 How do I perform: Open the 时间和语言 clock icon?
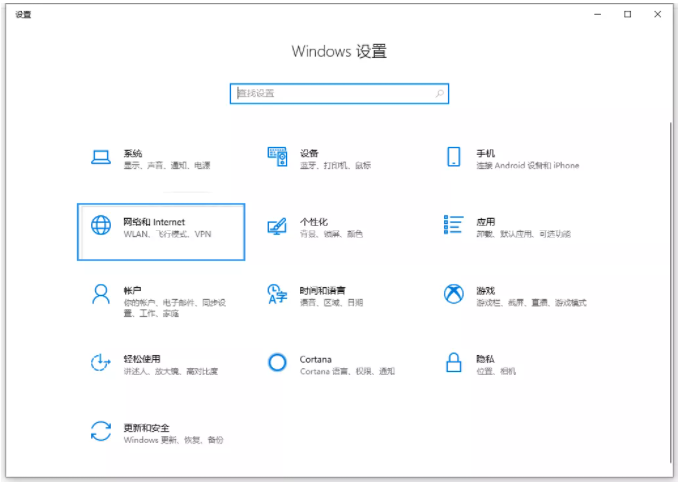tap(277, 294)
